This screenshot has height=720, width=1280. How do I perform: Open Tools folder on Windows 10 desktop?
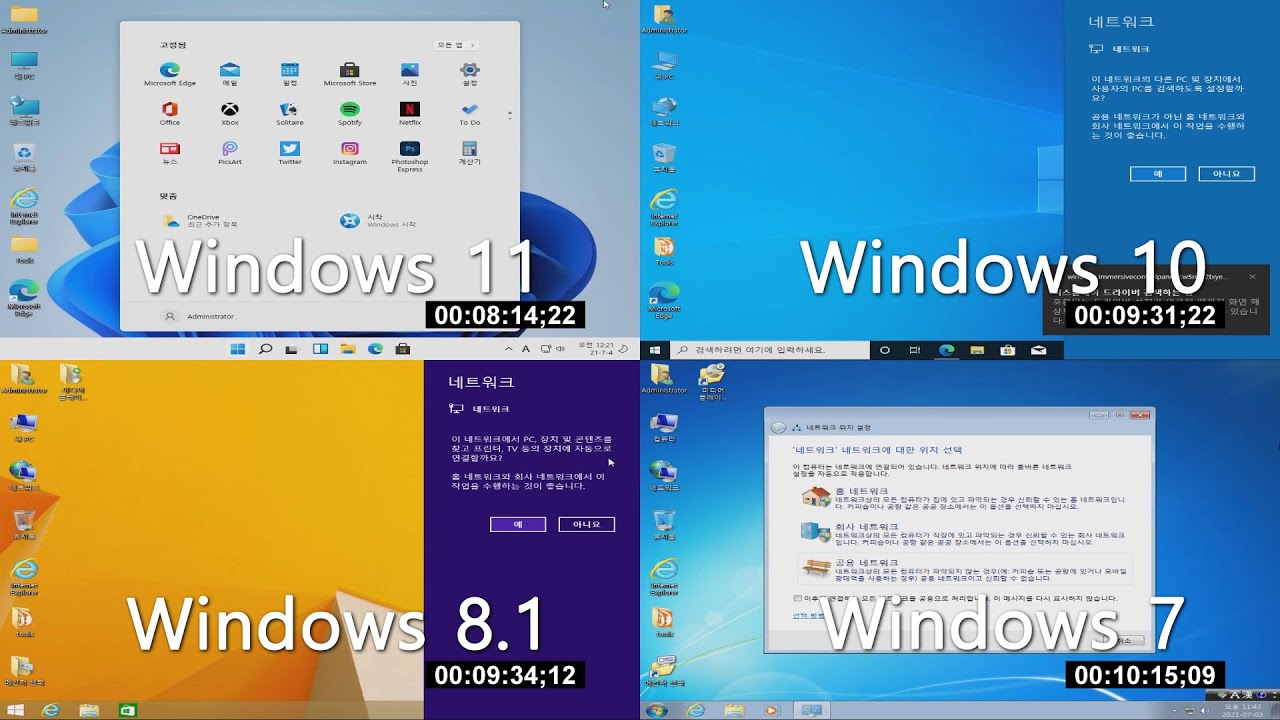coord(664,251)
